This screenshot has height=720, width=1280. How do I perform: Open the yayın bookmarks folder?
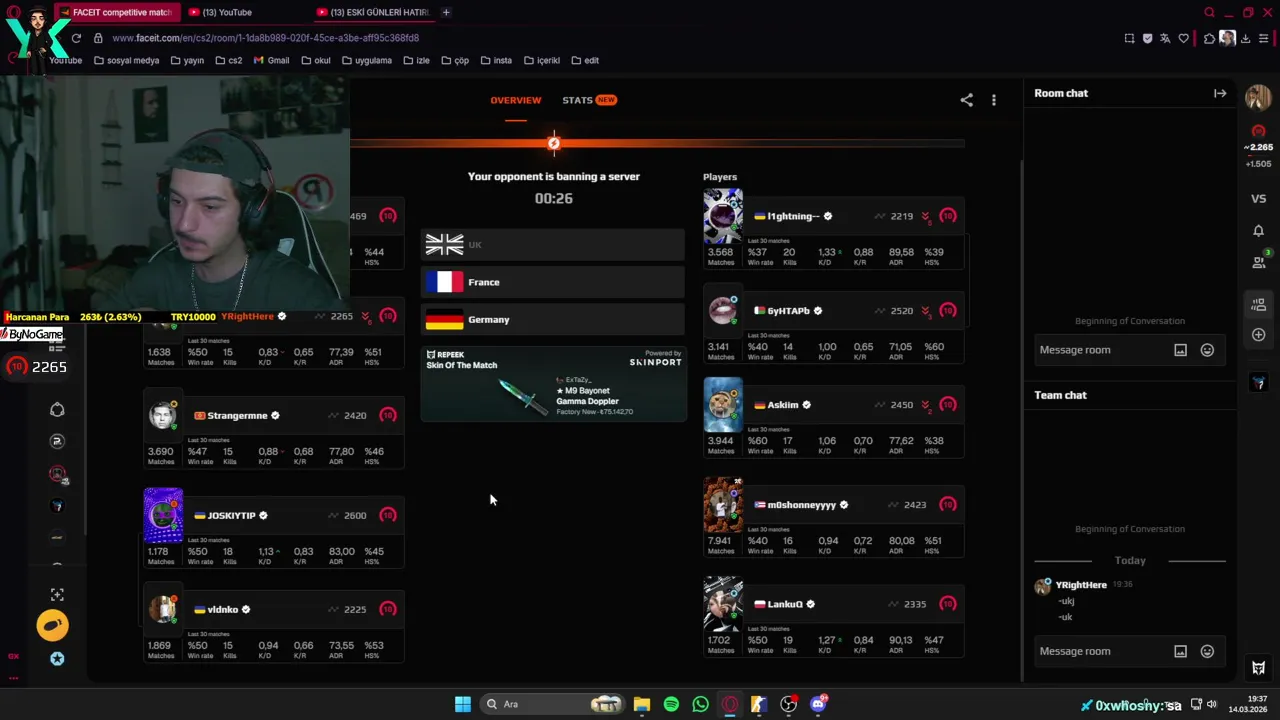pyautogui.click(x=187, y=60)
